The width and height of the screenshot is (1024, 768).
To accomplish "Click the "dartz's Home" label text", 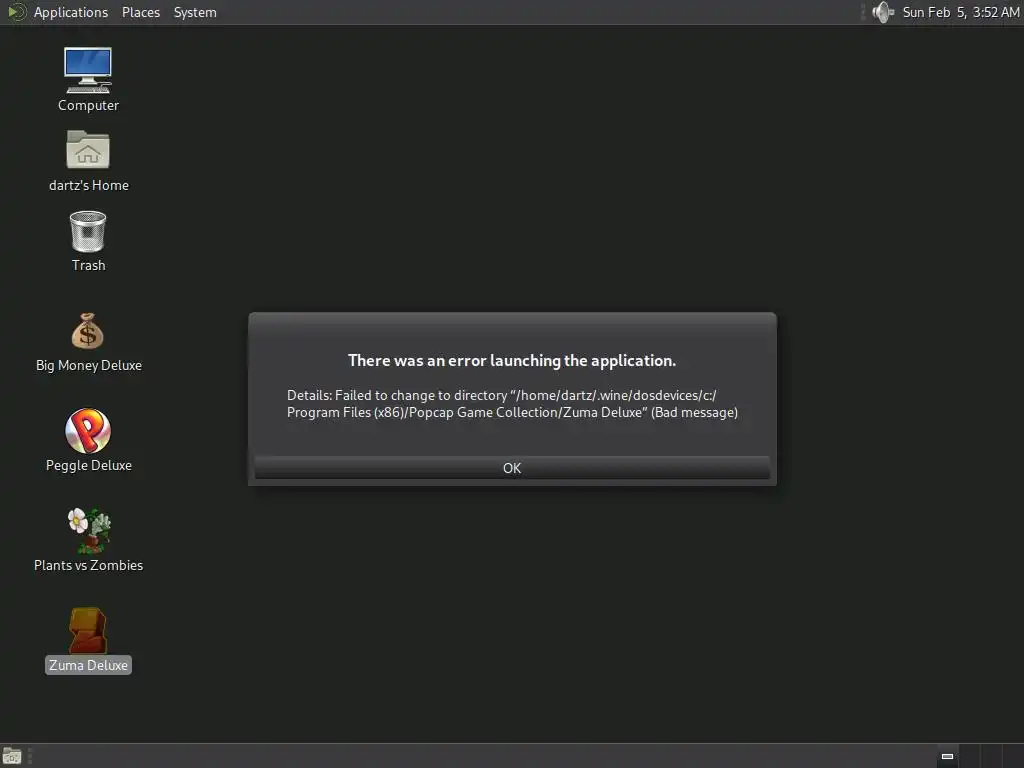I will click(89, 185).
